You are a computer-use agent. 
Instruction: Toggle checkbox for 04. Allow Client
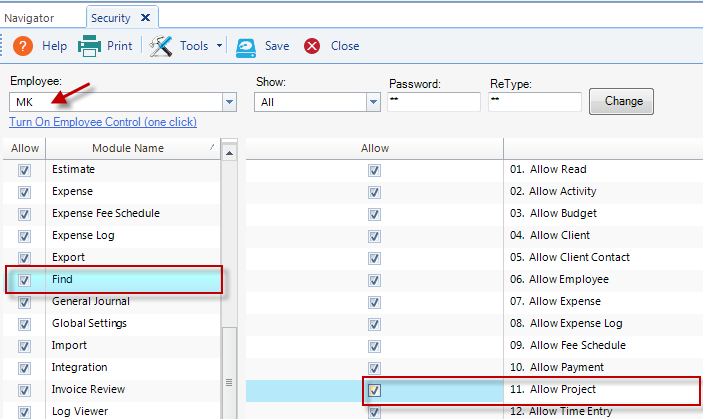pyautogui.click(x=374, y=236)
